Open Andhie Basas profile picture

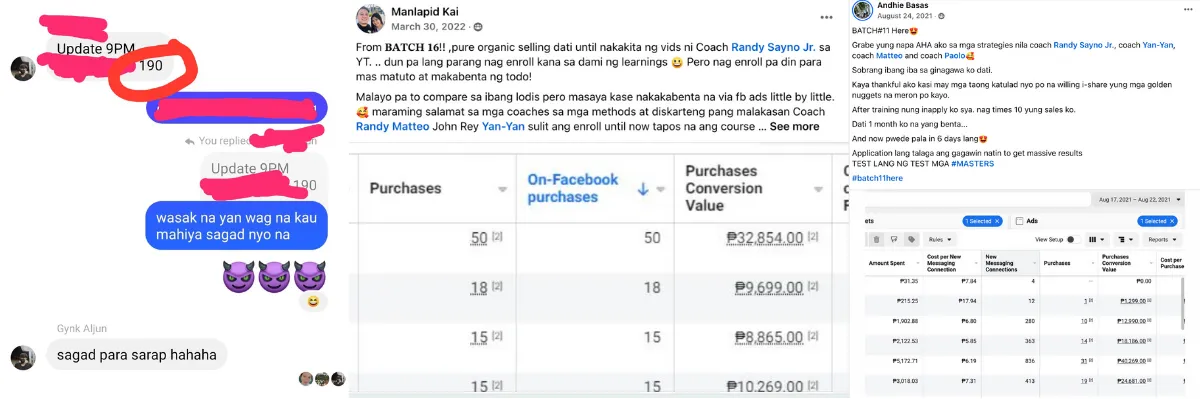862,10
